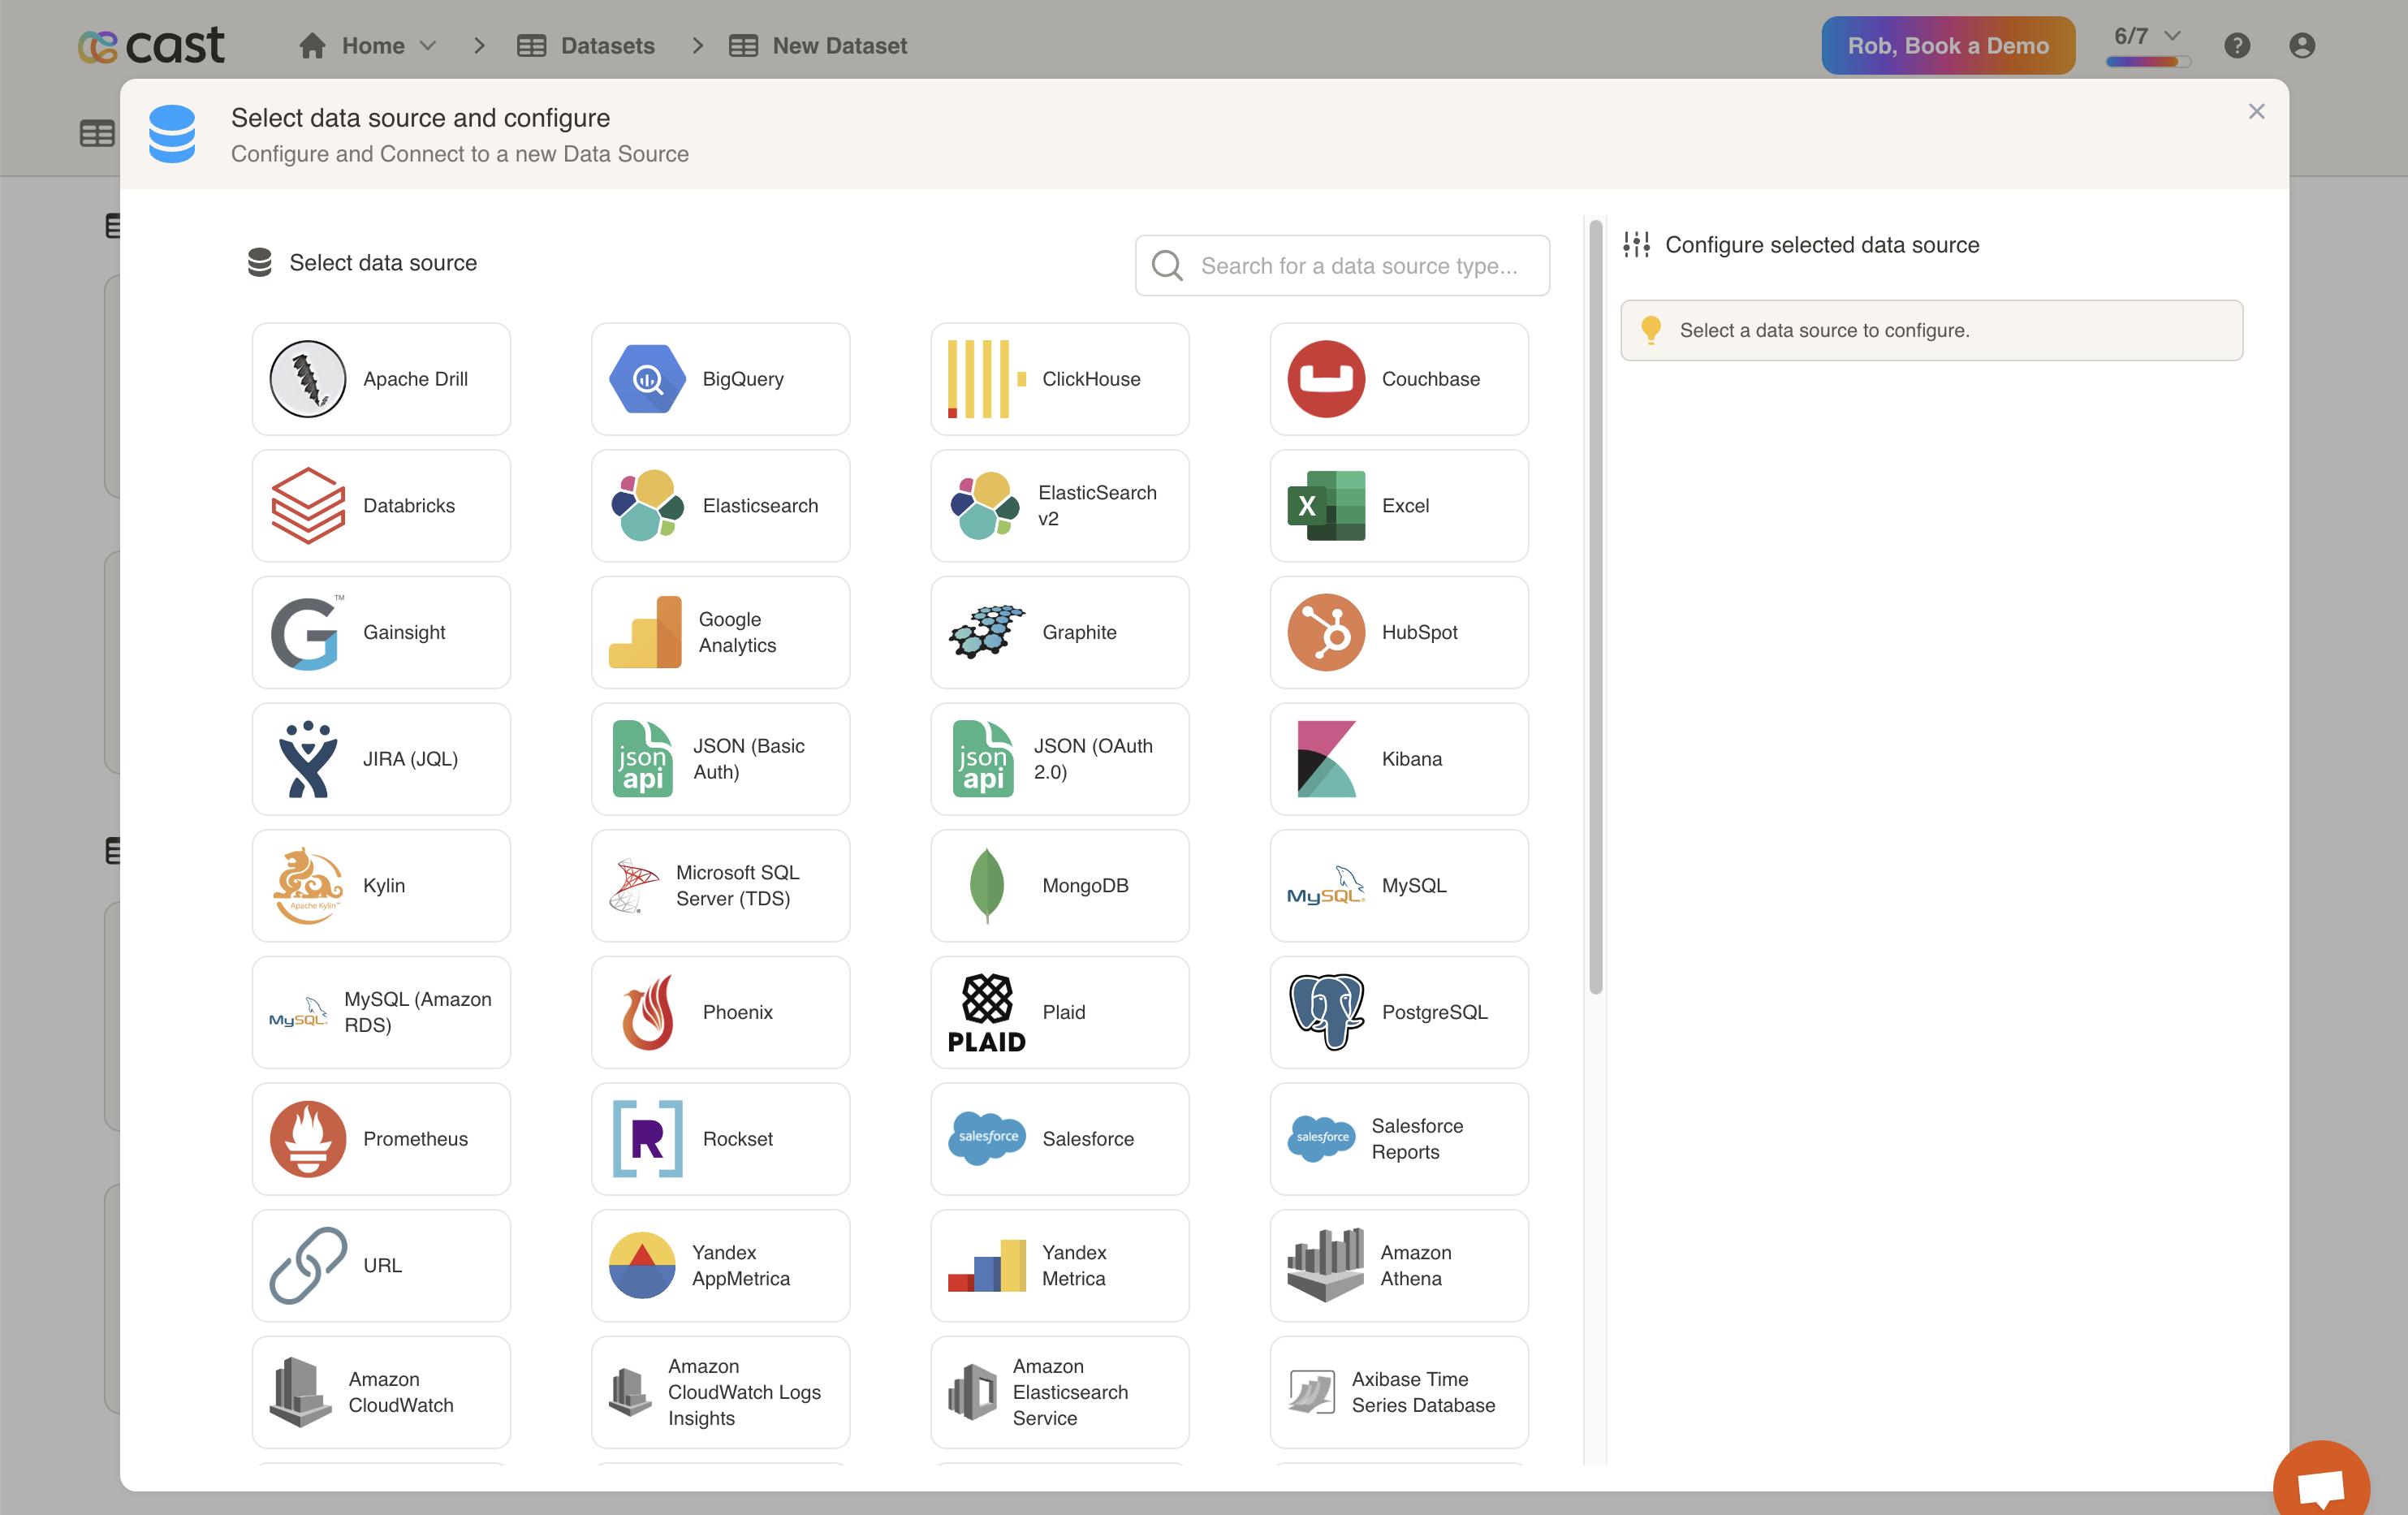Choose the MySQL data source
Image resolution: width=2408 pixels, height=1515 pixels.
tap(1399, 886)
